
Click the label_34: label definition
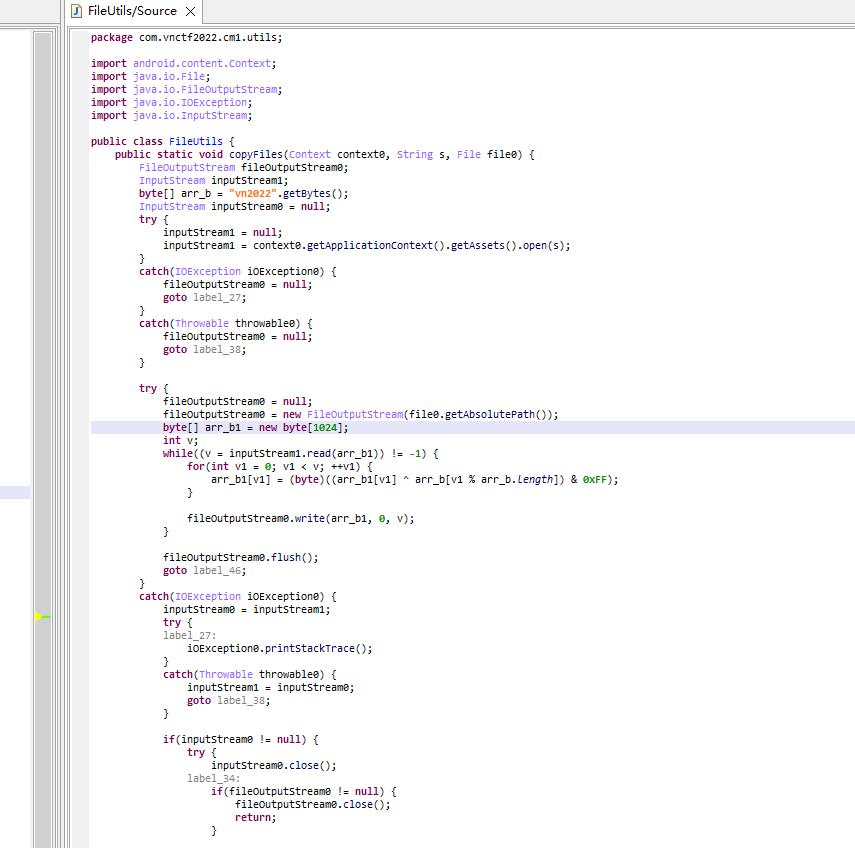pos(213,778)
